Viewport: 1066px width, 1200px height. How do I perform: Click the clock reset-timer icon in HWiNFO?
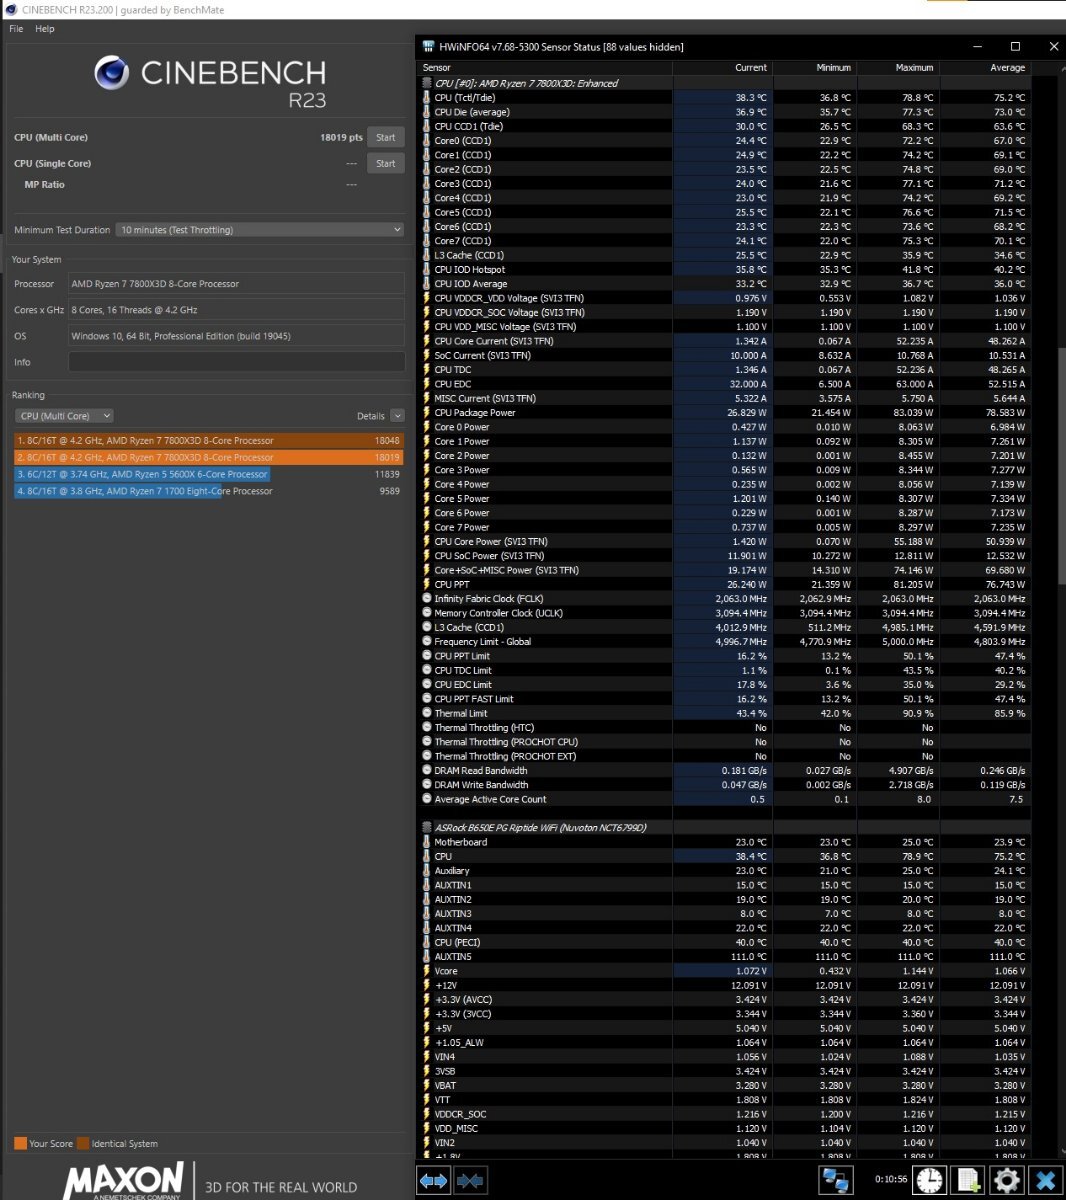coord(929,1181)
